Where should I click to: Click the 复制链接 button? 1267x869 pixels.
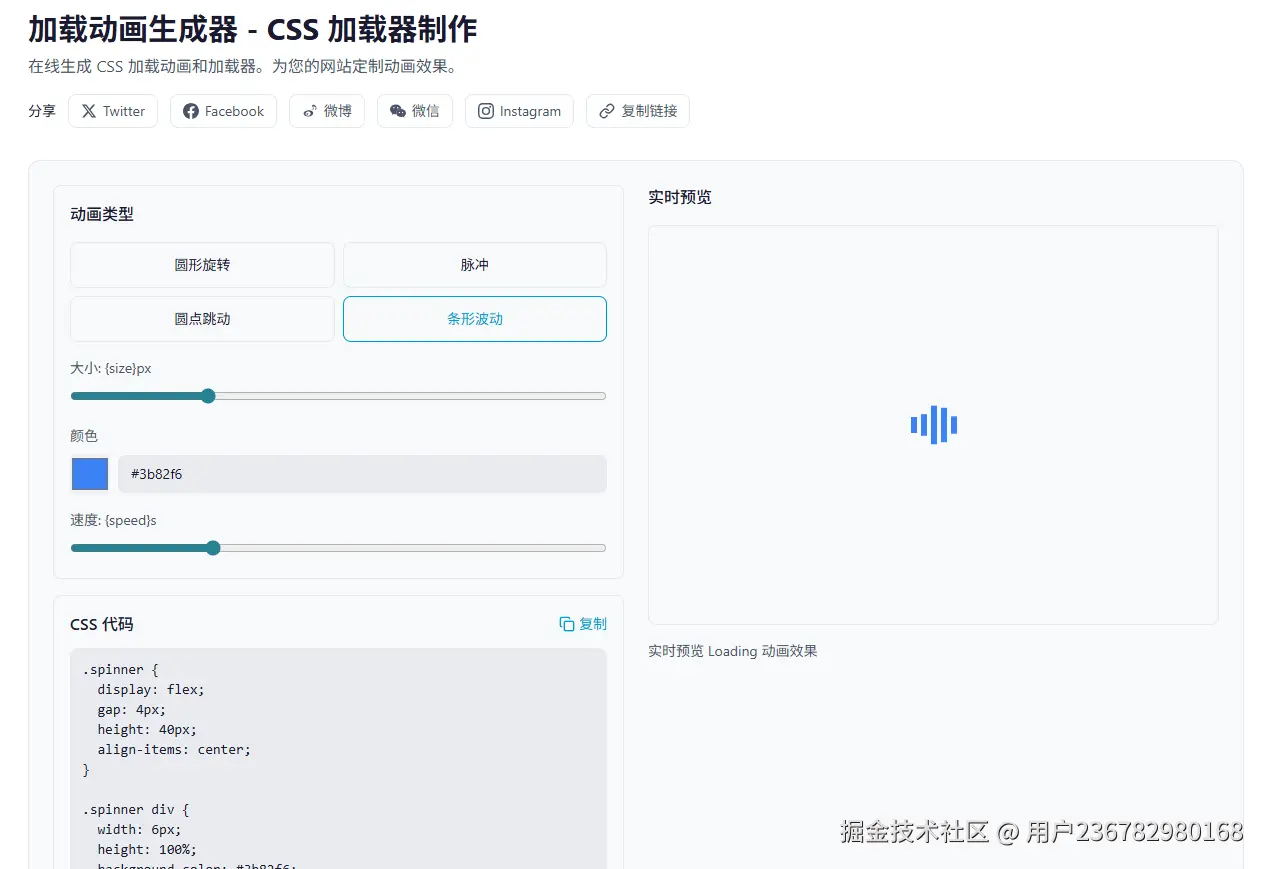point(638,111)
